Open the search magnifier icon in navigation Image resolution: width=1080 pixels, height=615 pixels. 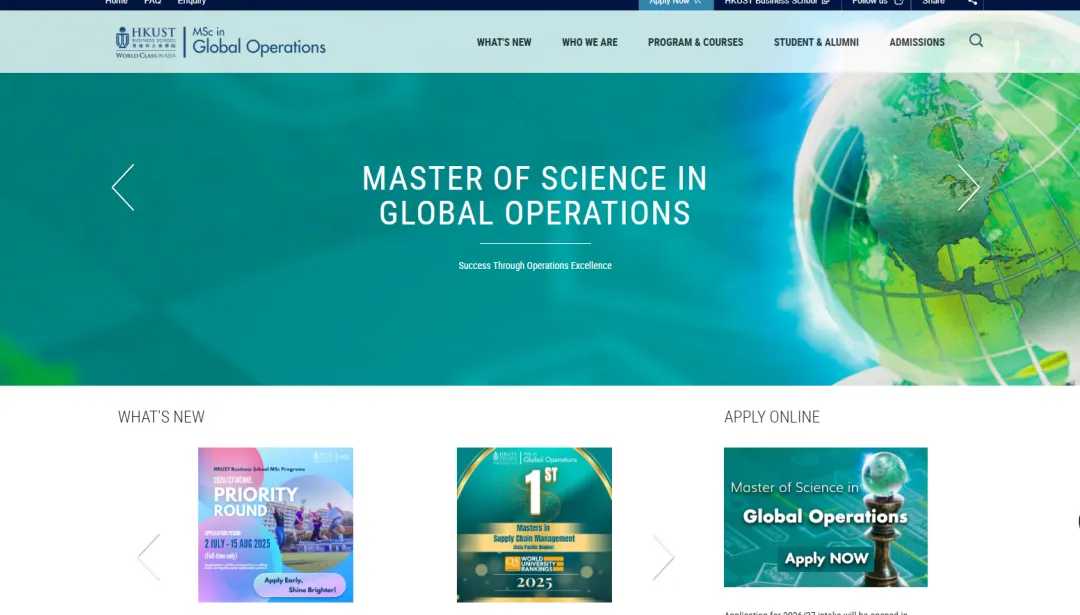(x=976, y=41)
